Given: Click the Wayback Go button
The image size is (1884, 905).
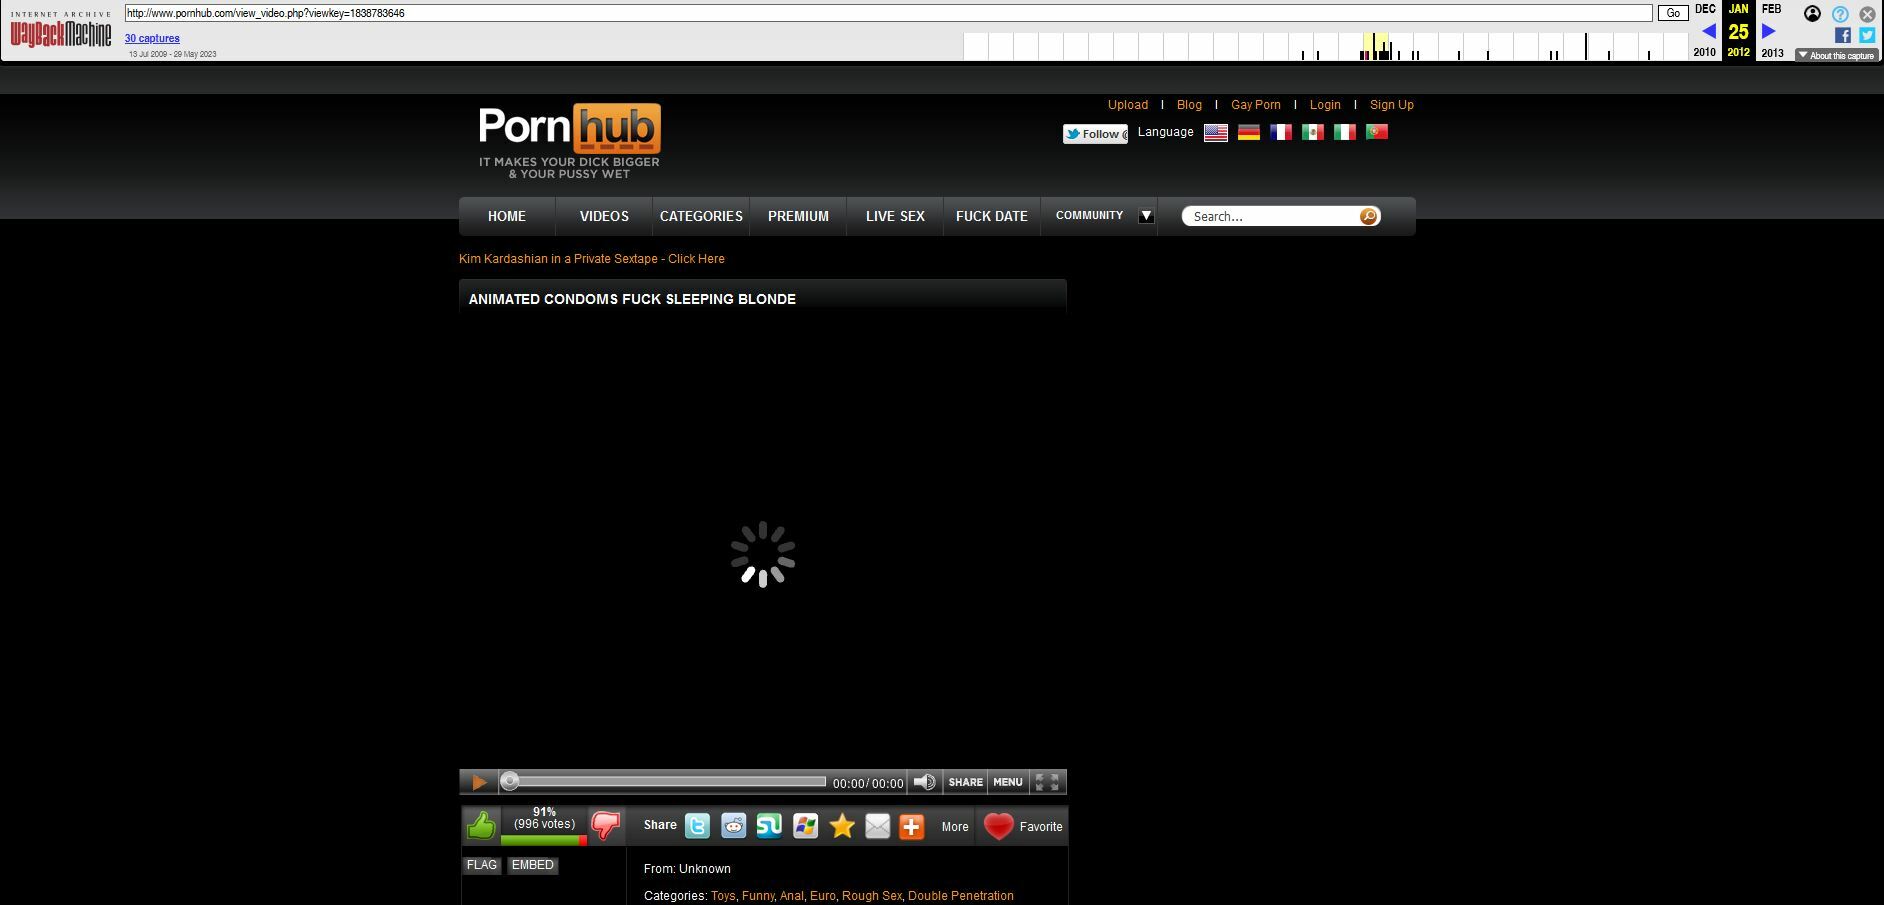Looking at the screenshot, I should pyautogui.click(x=1672, y=13).
